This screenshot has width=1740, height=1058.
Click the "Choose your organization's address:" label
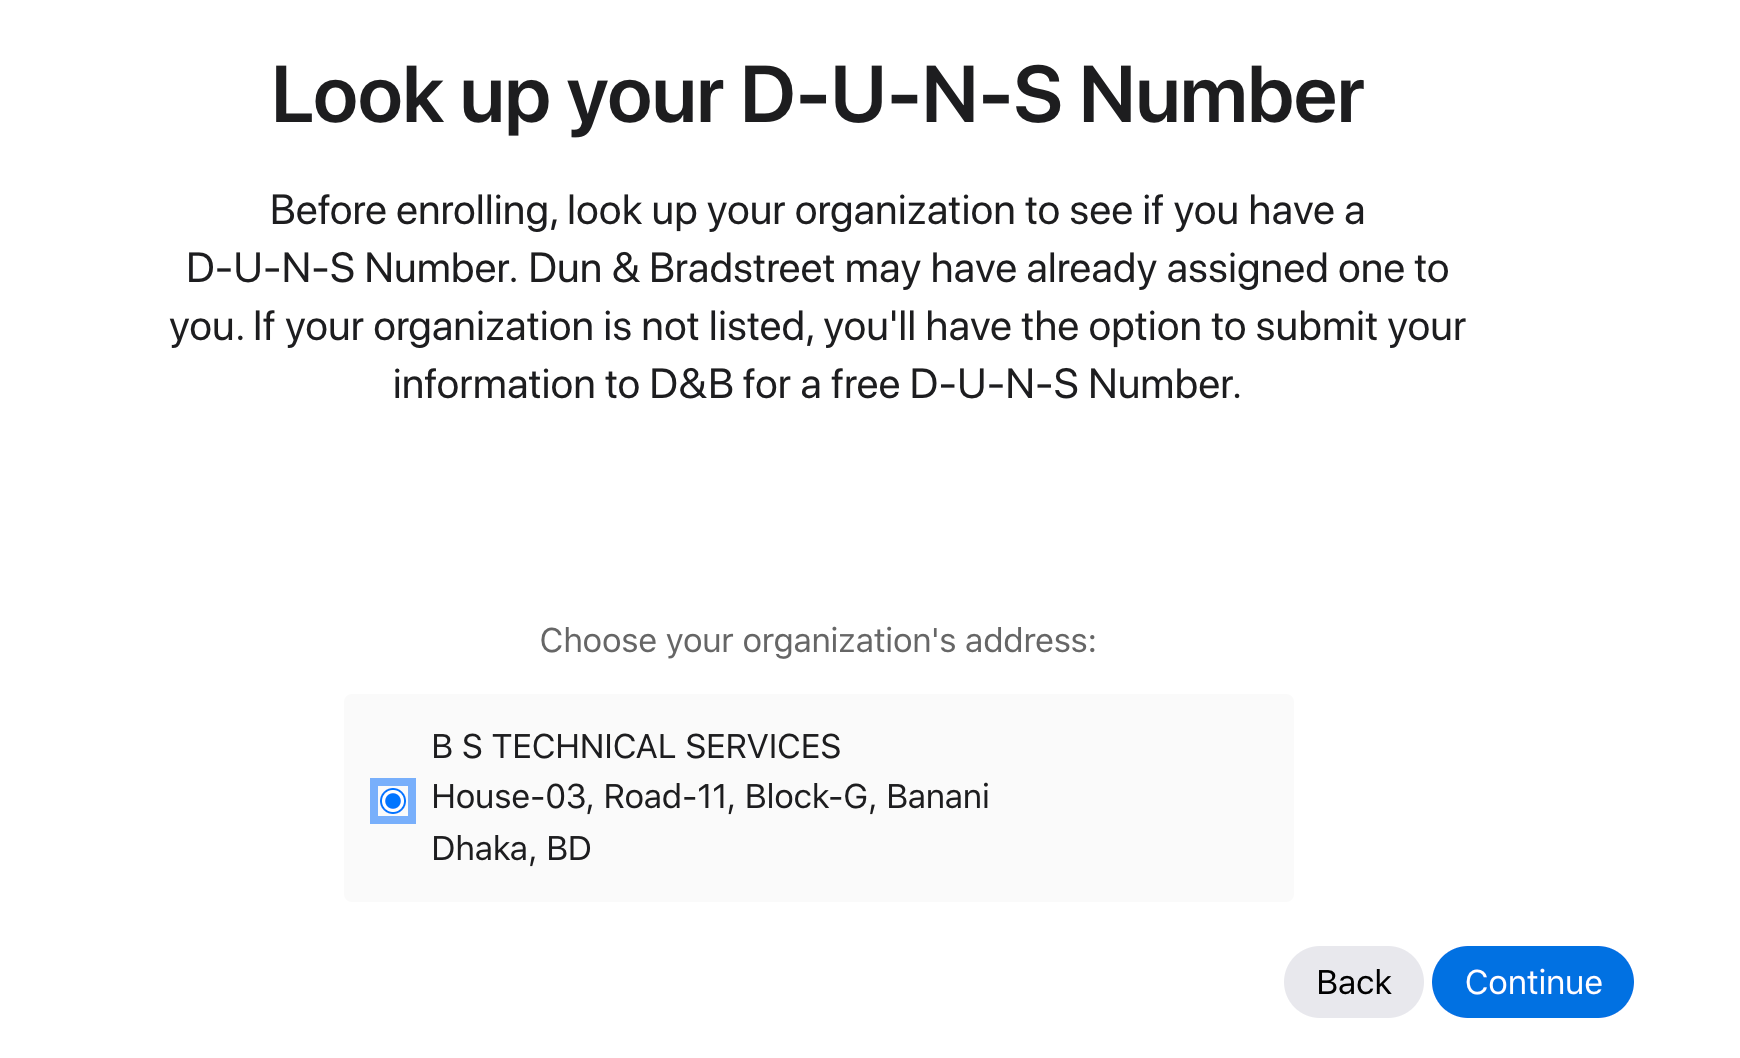(x=818, y=641)
